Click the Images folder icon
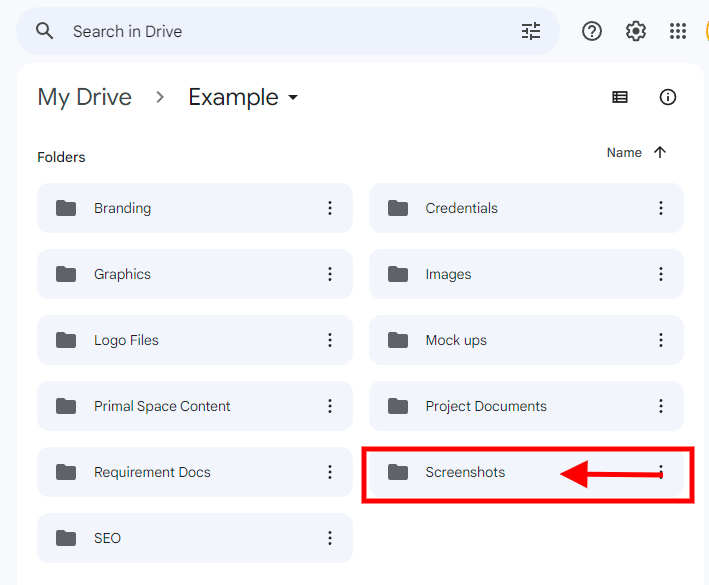This screenshot has height=585, width=709. tap(398, 274)
